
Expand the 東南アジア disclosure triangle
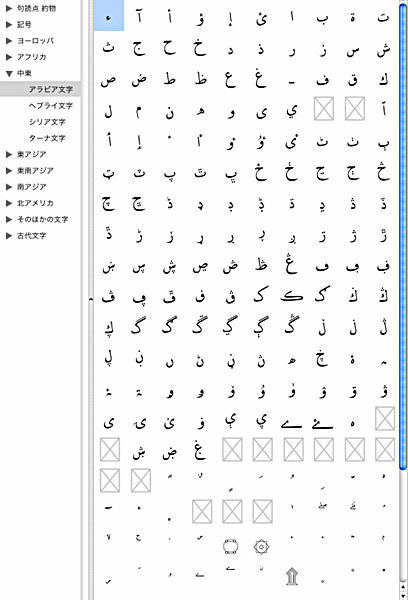[9, 171]
